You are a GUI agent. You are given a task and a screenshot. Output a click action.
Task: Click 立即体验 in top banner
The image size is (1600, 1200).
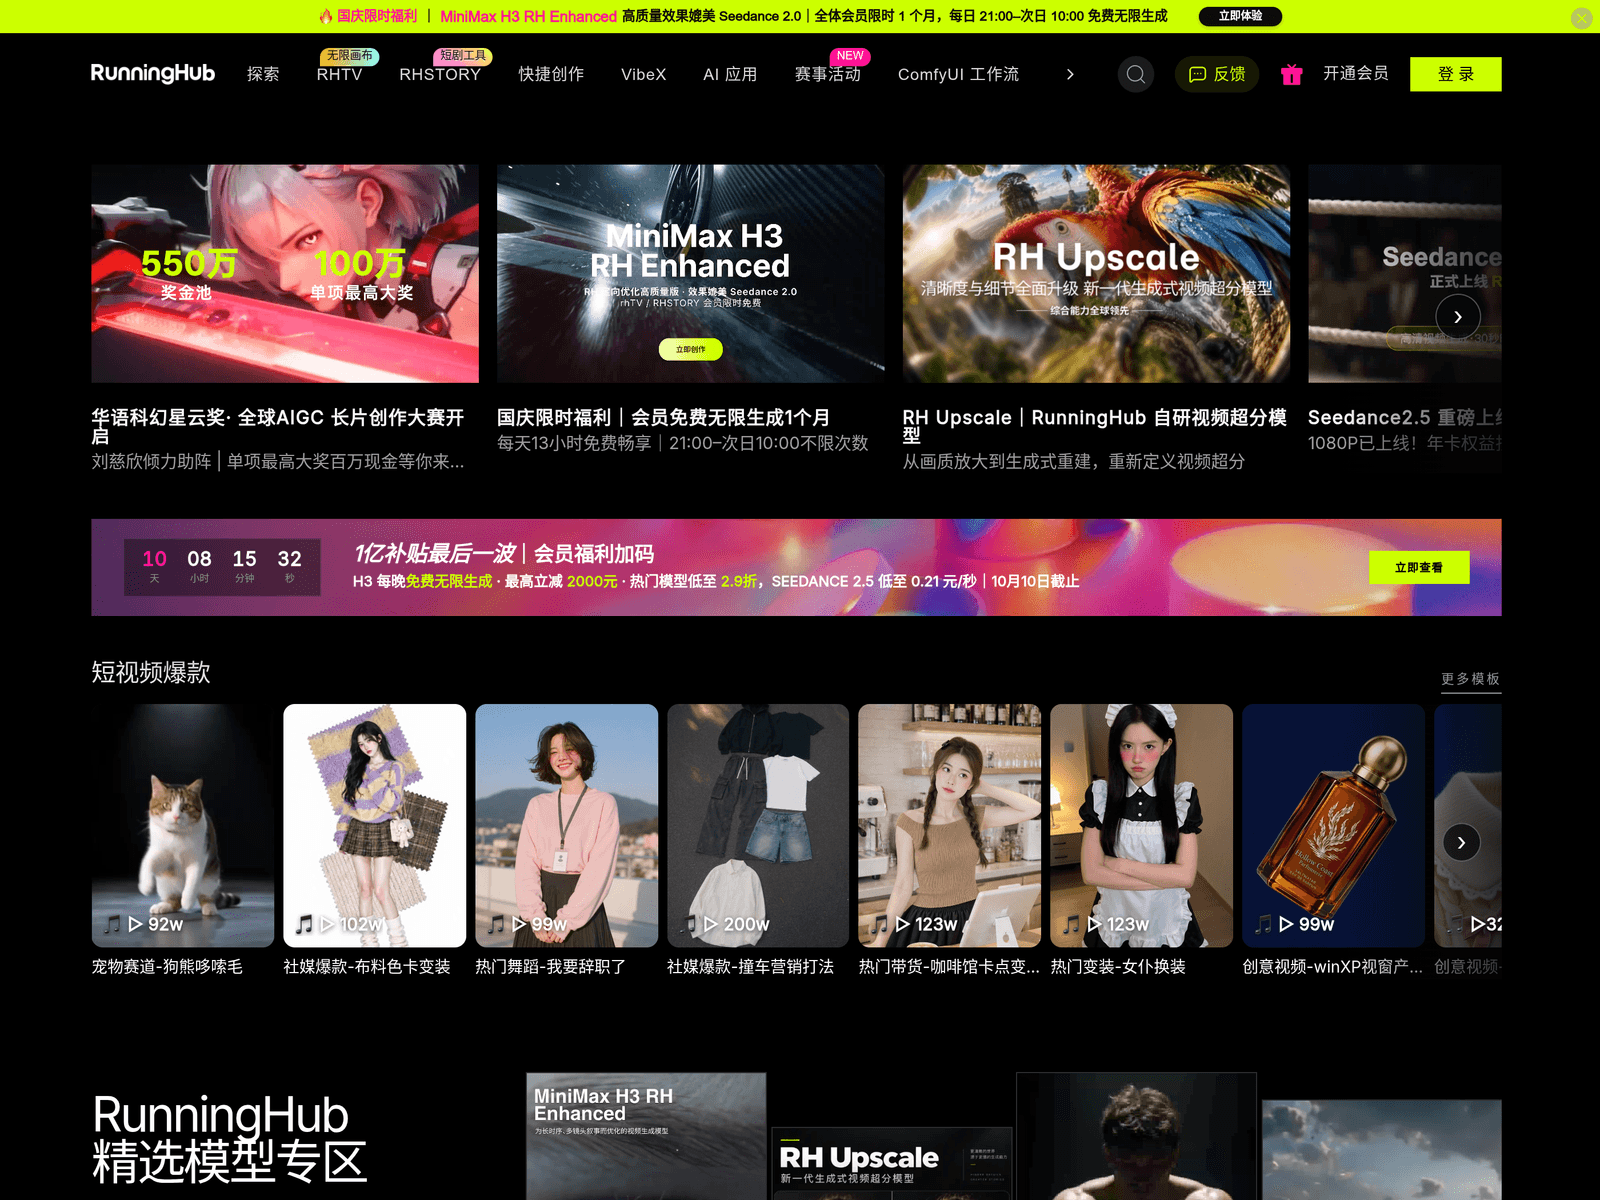click(1240, 16)
